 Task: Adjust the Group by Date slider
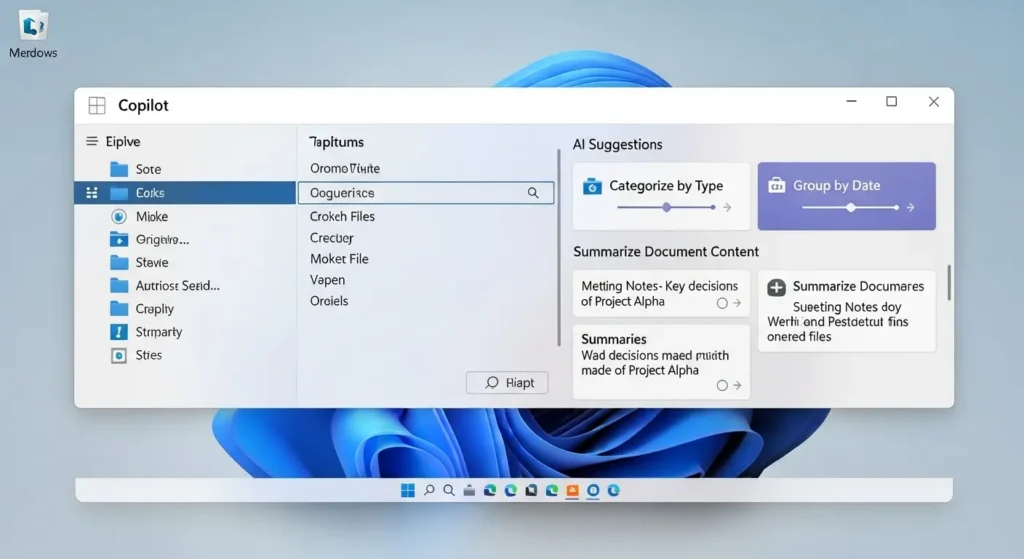click(x=850, y=207)
